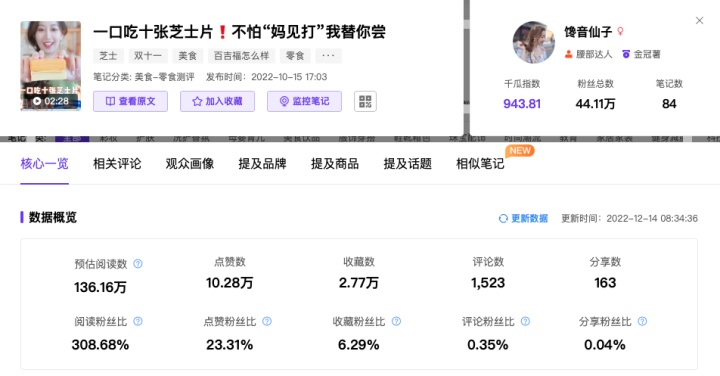Expand more tags with the ellipsis
720x376 pixels.
[328, 56]
